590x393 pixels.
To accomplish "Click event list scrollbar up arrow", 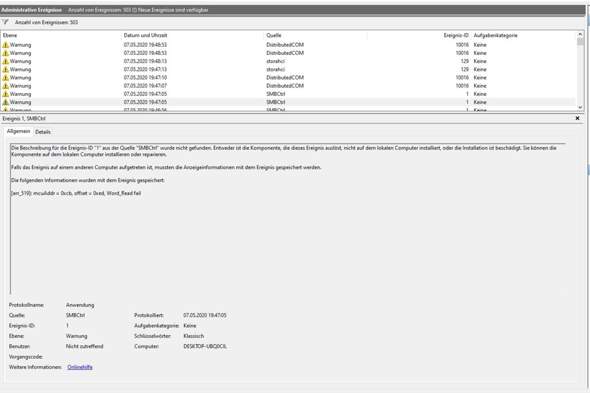I will (580, 35).
